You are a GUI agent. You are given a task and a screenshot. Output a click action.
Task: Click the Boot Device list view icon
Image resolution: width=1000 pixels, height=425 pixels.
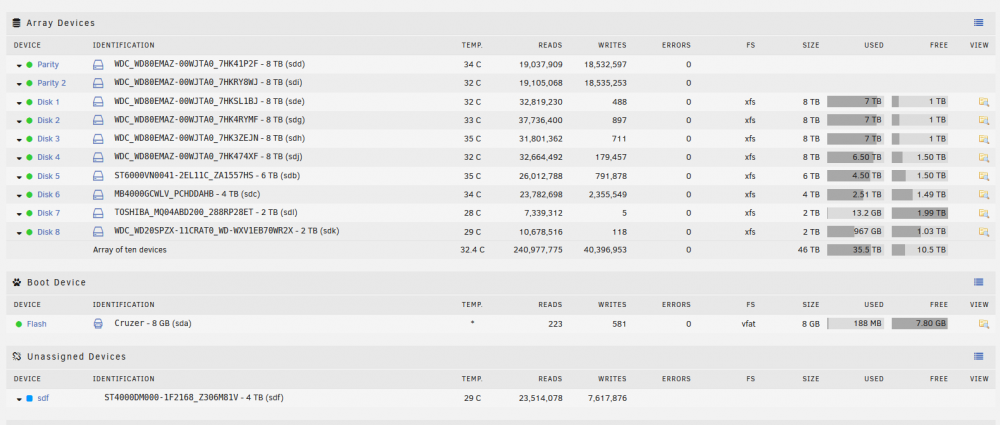pos(978,282)
